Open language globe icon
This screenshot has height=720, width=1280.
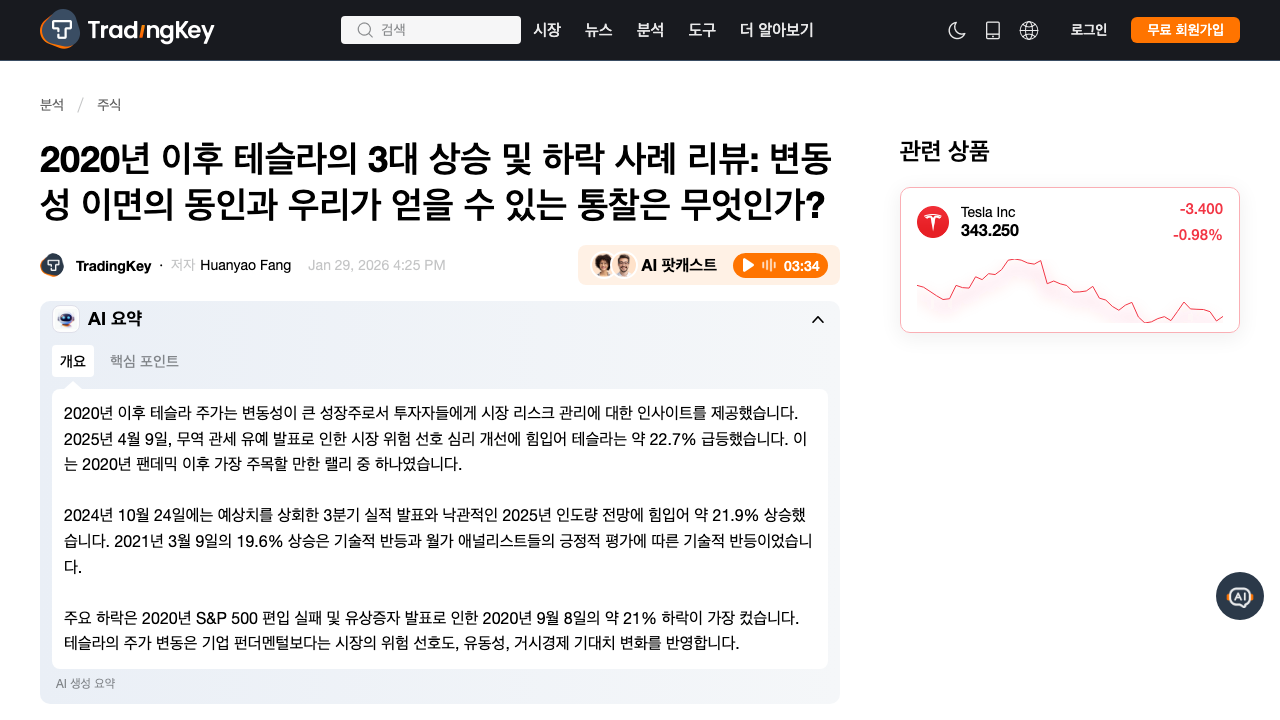[x=1029, y=30]
